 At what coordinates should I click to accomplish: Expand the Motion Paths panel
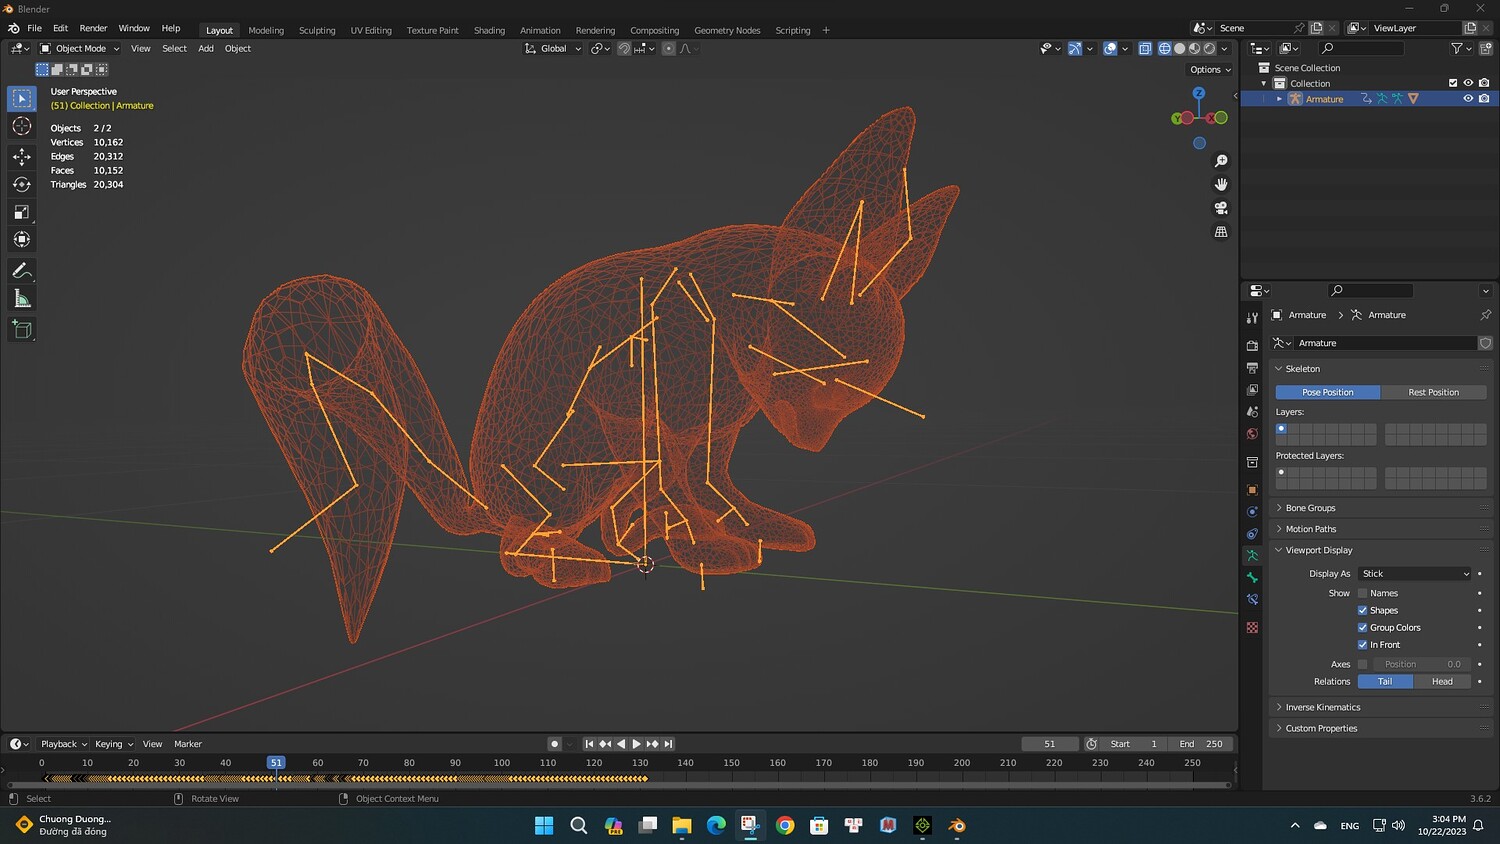pos(1380,529)
